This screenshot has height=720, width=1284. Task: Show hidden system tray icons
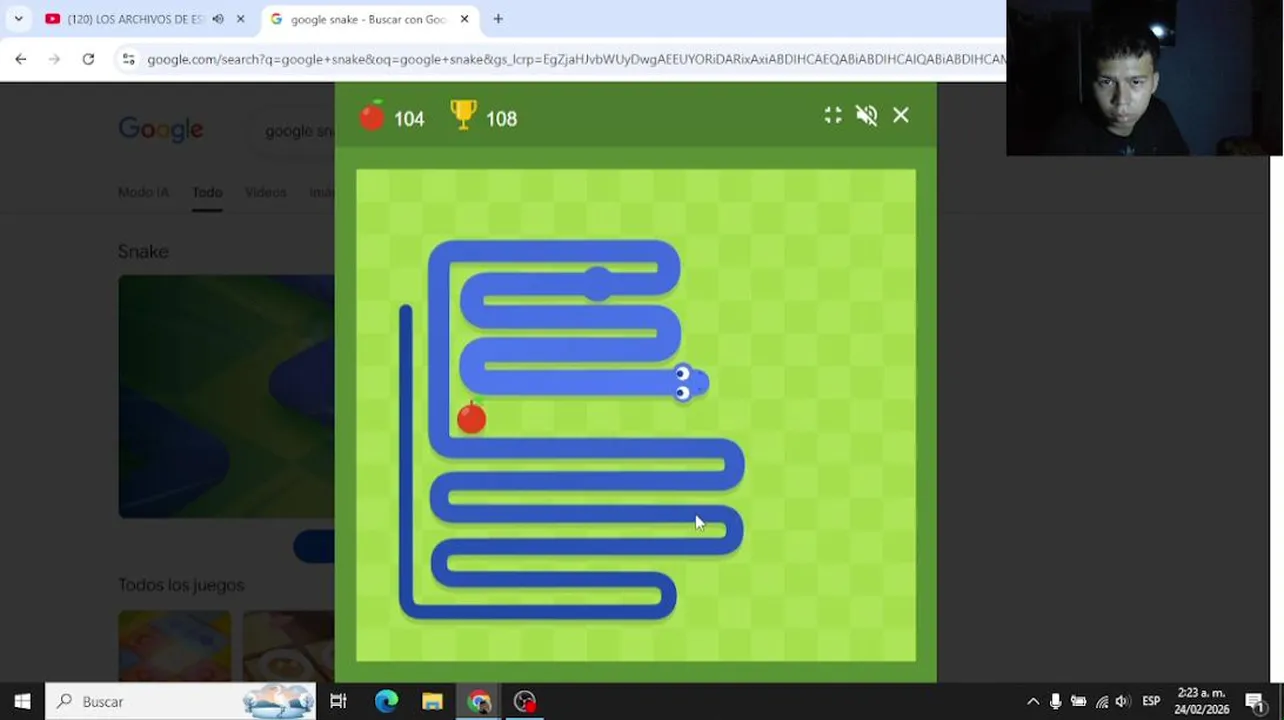tap(1033, 701)
